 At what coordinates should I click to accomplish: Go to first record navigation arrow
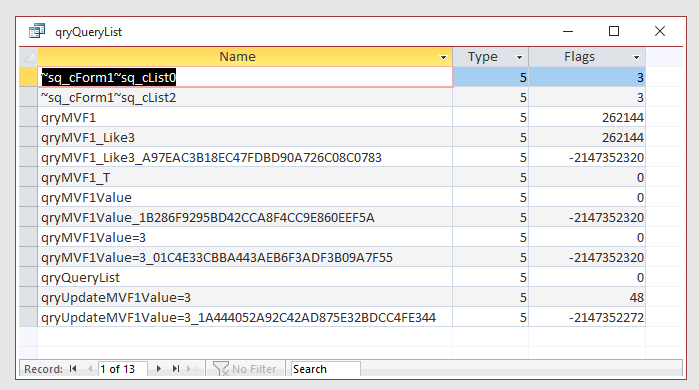click(73, 369)
